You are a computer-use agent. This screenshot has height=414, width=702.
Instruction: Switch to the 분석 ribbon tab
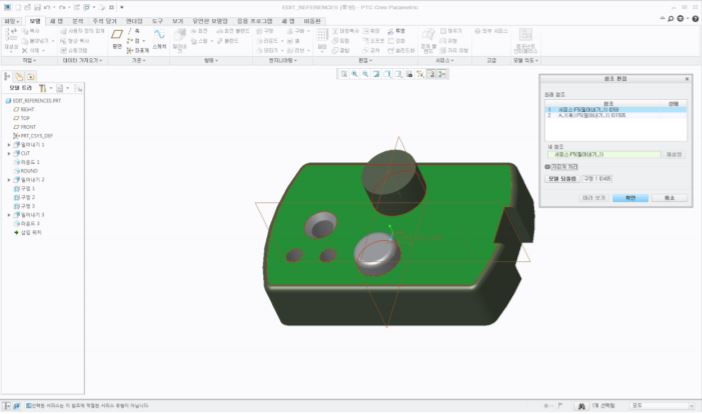78,21
